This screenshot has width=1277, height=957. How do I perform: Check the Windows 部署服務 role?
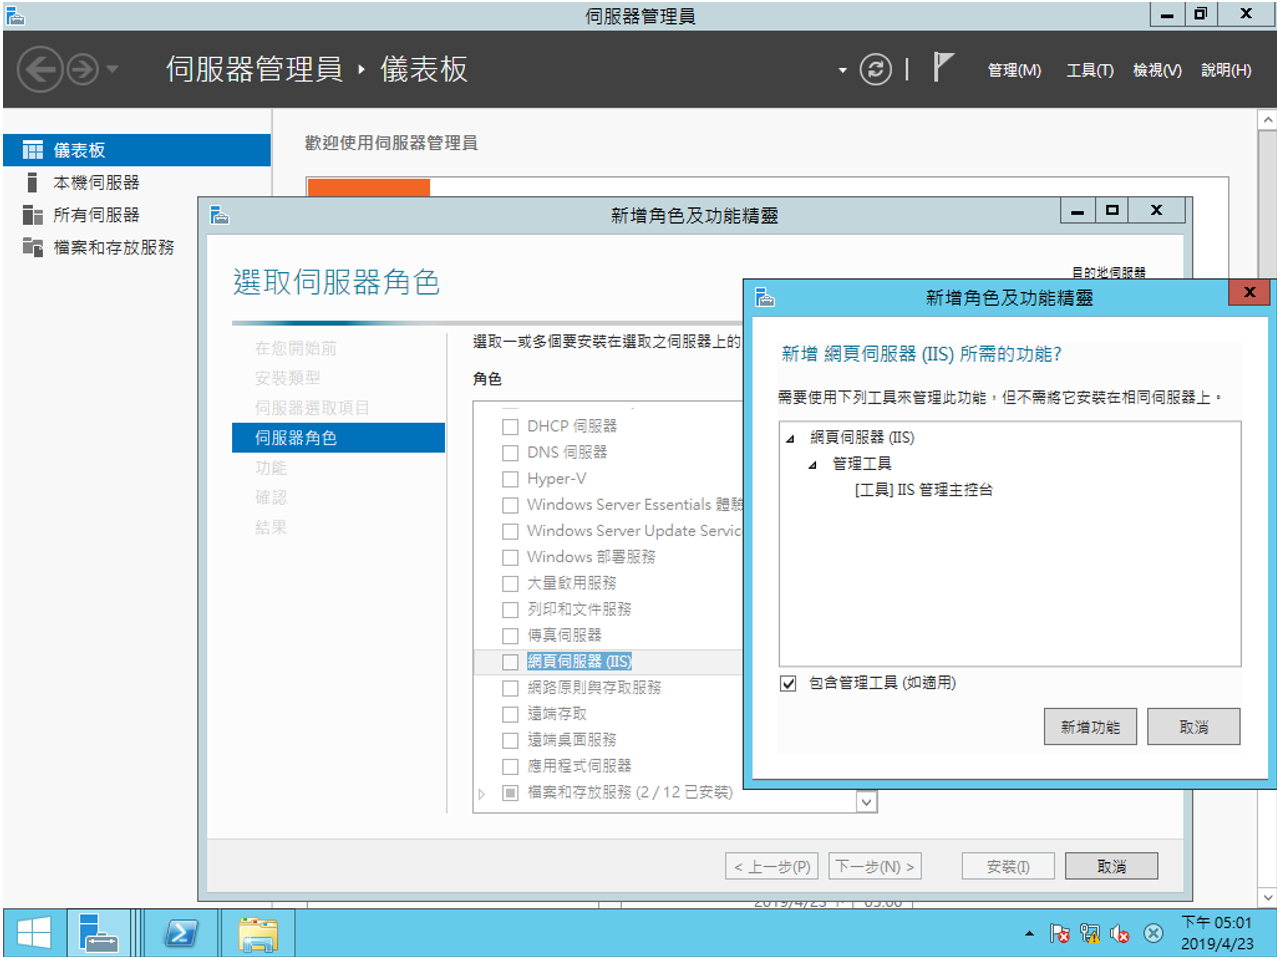coord(510,557)
